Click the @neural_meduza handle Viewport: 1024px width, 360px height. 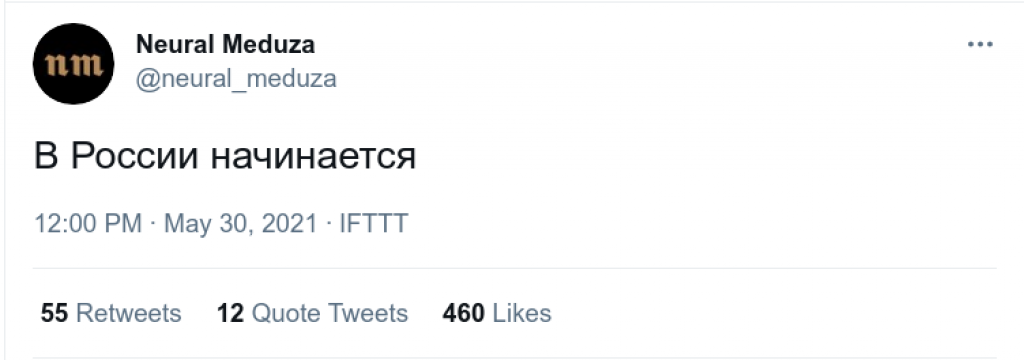(x=236, y=79)
